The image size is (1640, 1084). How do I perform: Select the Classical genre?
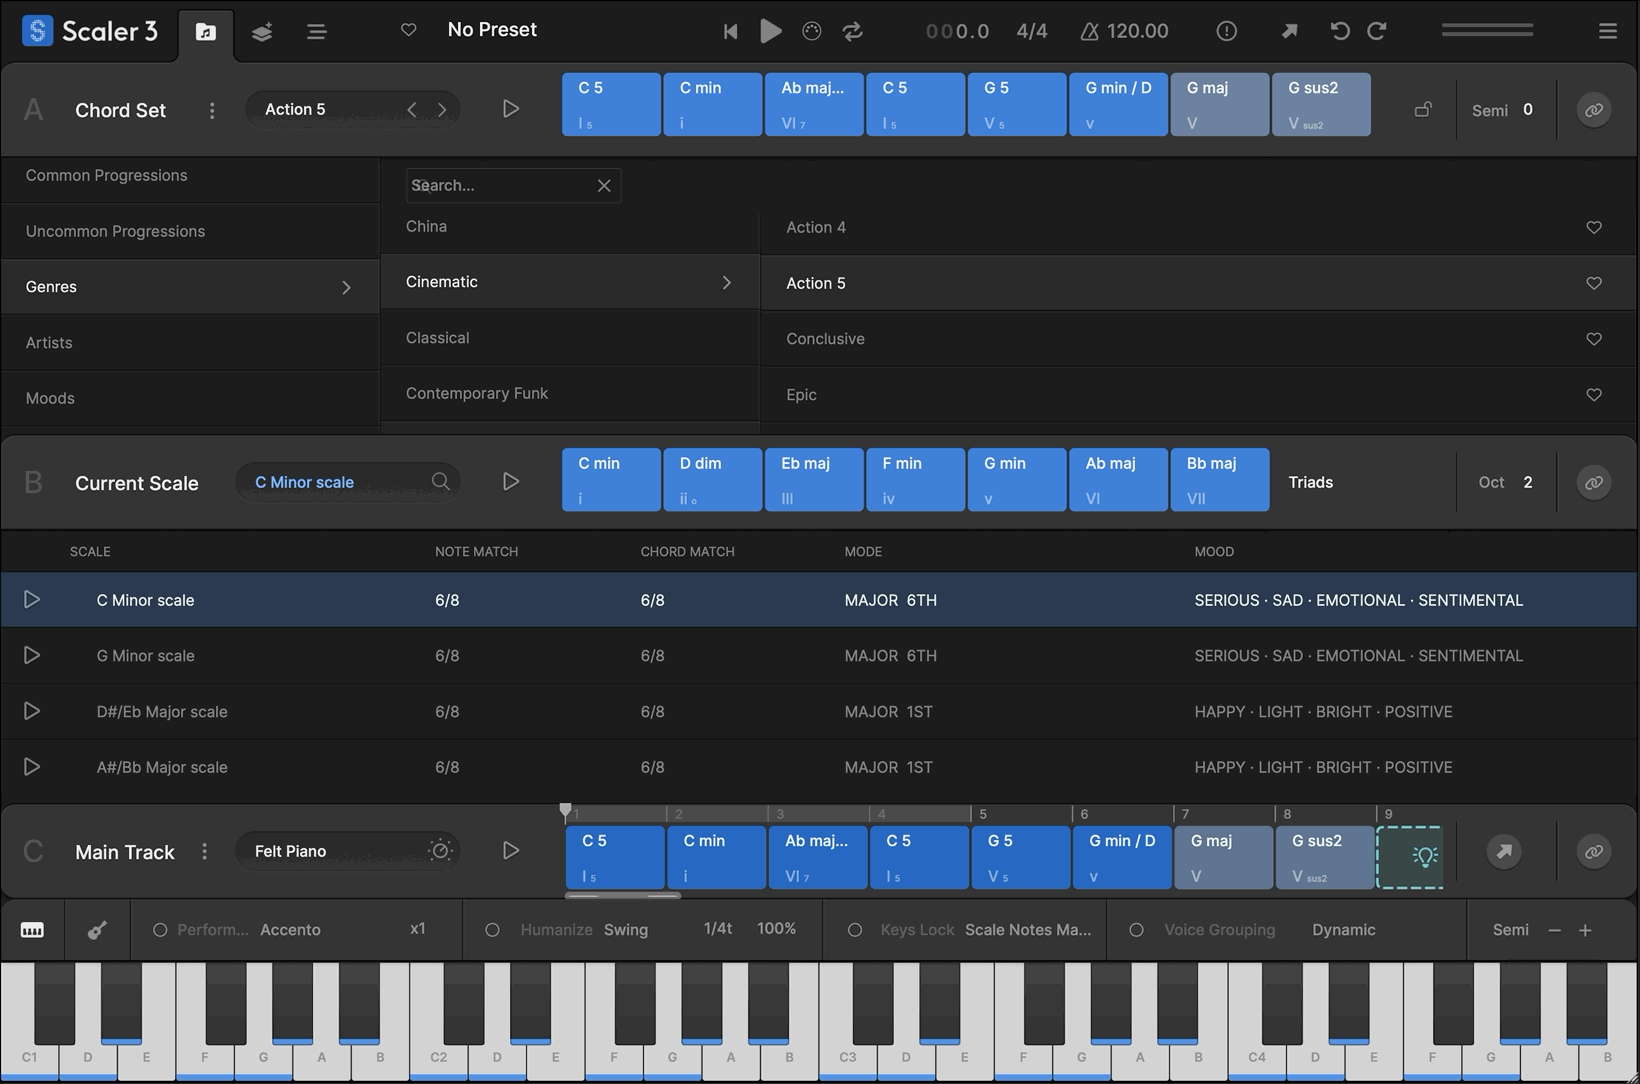coord(570,338)
